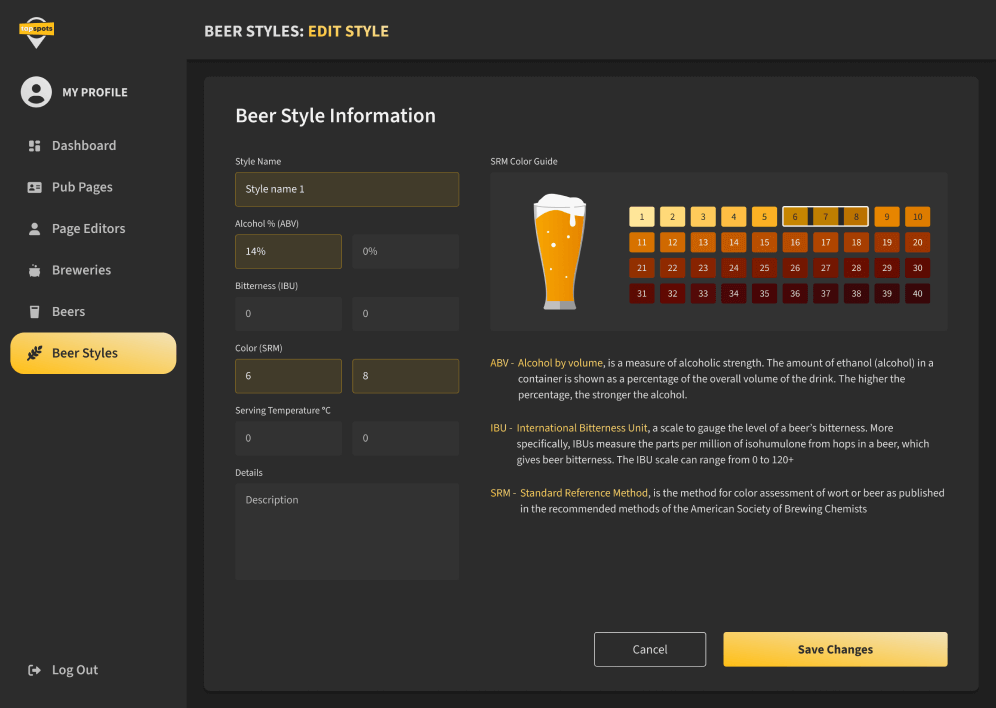Select SRM color swatch 33
996x708 pixels.
click(x=703, y=293)
